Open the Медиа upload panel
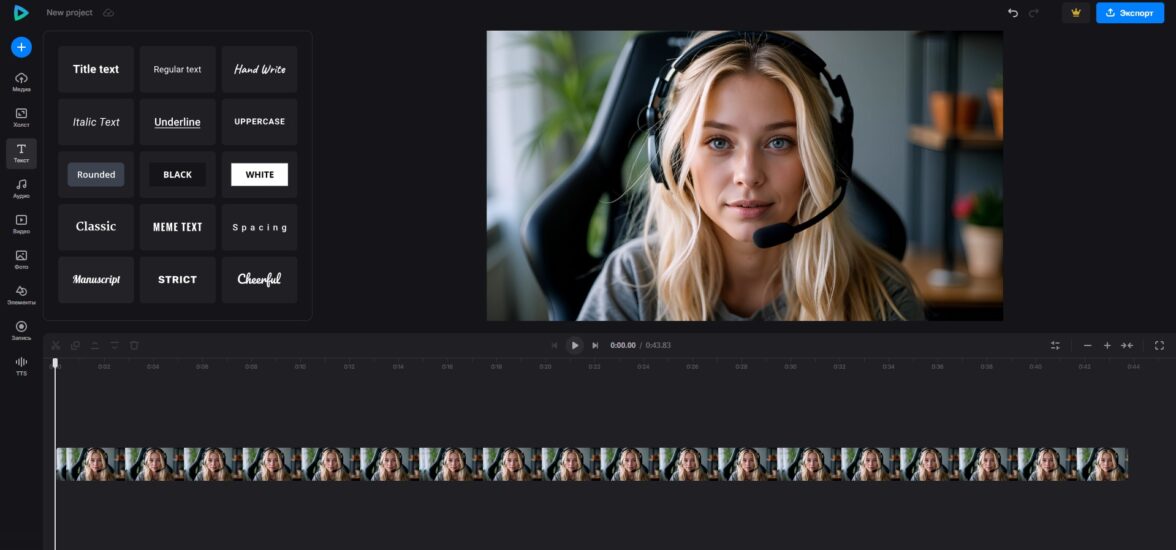This screenshot has height=550, width=1176. (21, 81)
